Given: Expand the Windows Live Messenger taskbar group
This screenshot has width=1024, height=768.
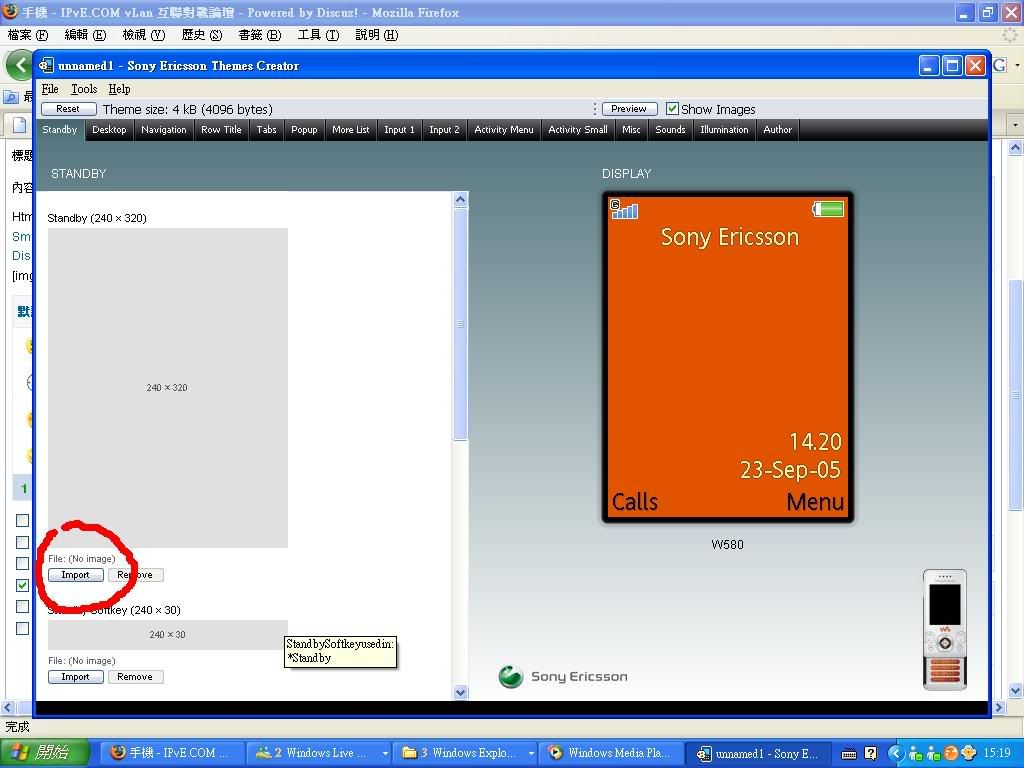Looking at the screenshot, I should point(384,754).
